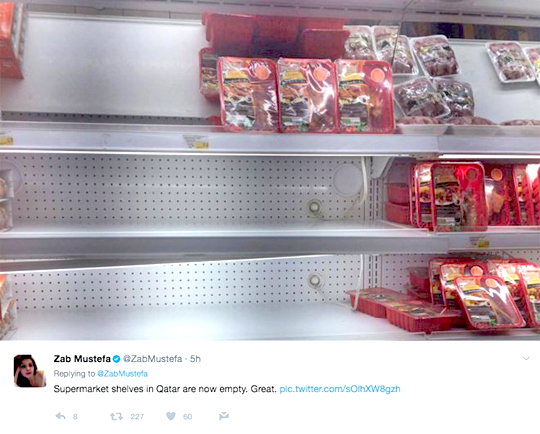This screenshot has width=540, height=434.
Task: Retweet using the retweet arrows icon
Action: (x=116, y=416)
